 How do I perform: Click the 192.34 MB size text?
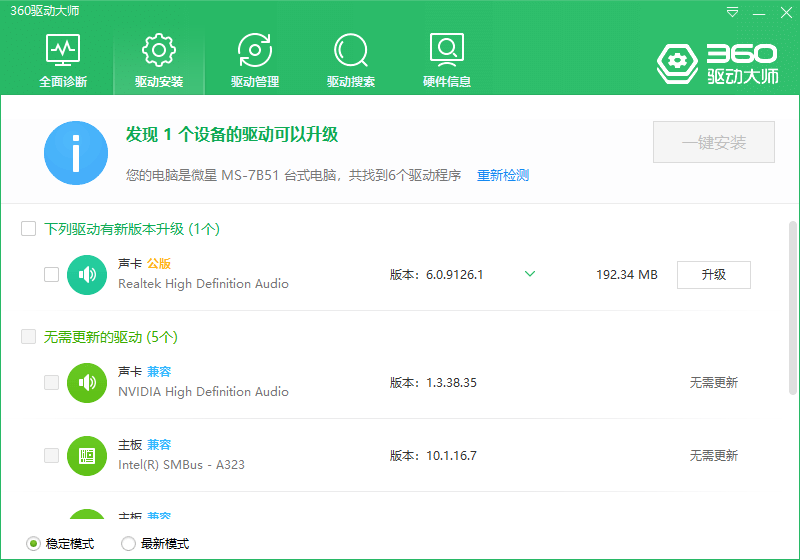[627, 275]
